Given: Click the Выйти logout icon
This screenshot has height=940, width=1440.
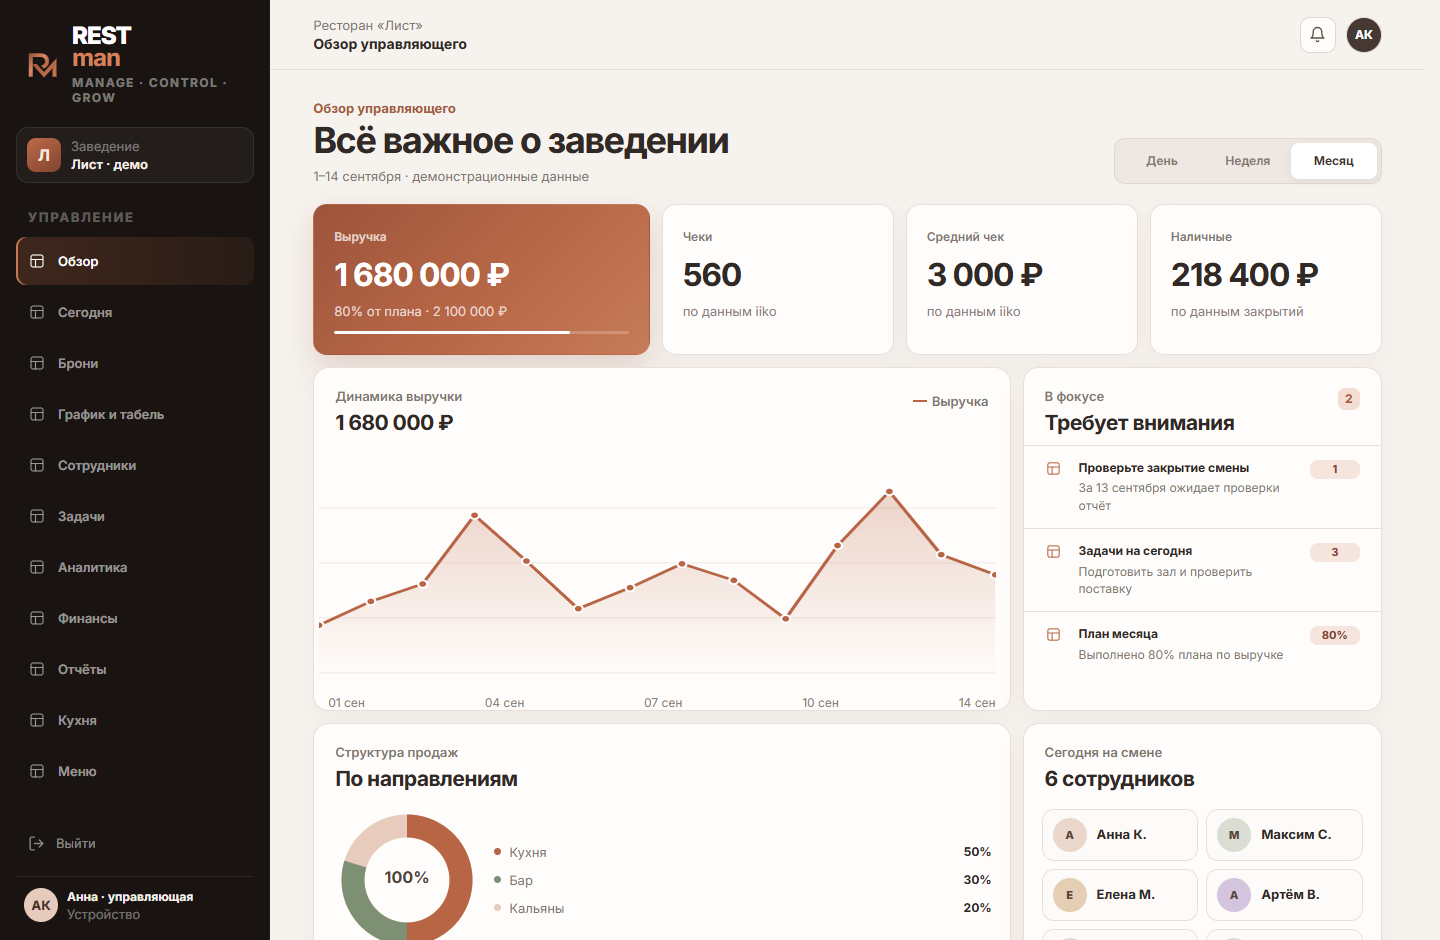Looking at the screenshot, I should tap(36, 843).
